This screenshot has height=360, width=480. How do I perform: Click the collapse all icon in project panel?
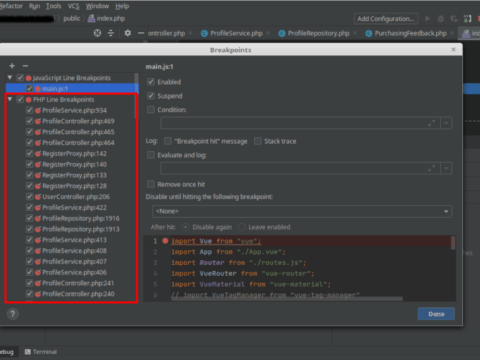(x=111, y=33)
